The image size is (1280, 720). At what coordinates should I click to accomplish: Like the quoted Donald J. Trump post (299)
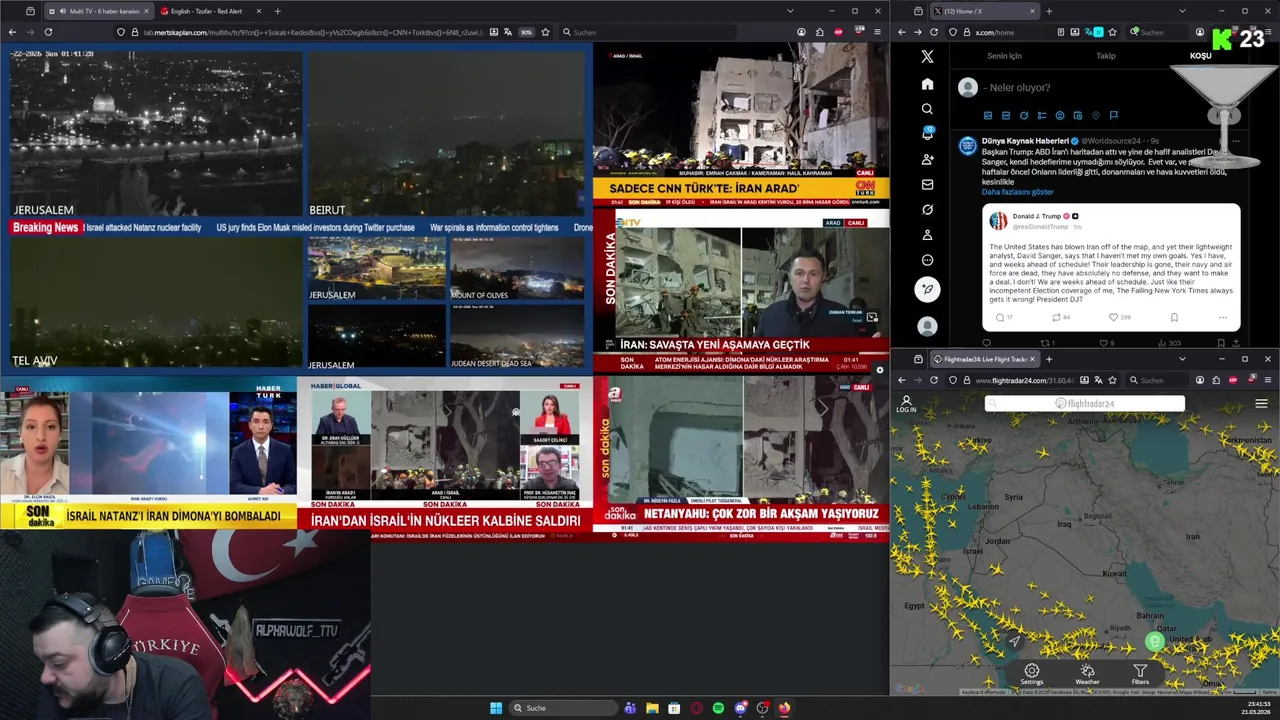point(1119,317)
